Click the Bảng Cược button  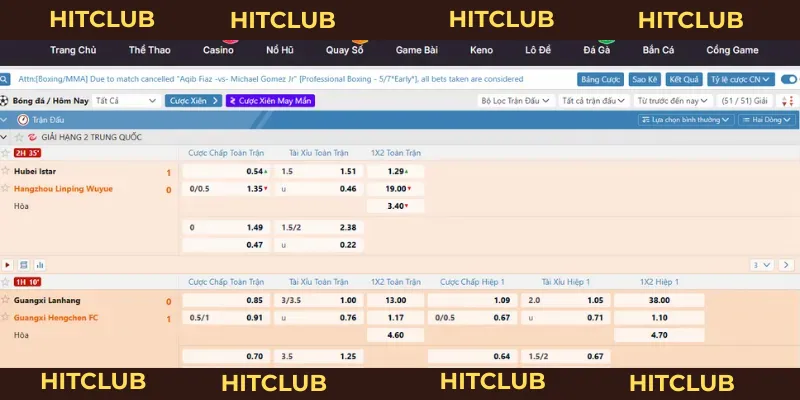pos(601,80)
